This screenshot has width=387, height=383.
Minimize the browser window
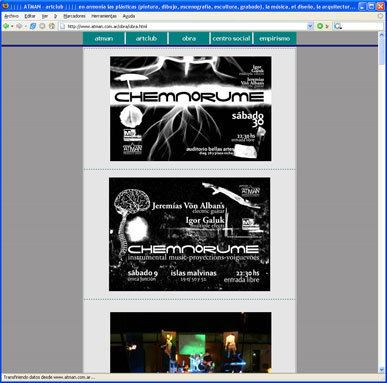tap(363, 6)
